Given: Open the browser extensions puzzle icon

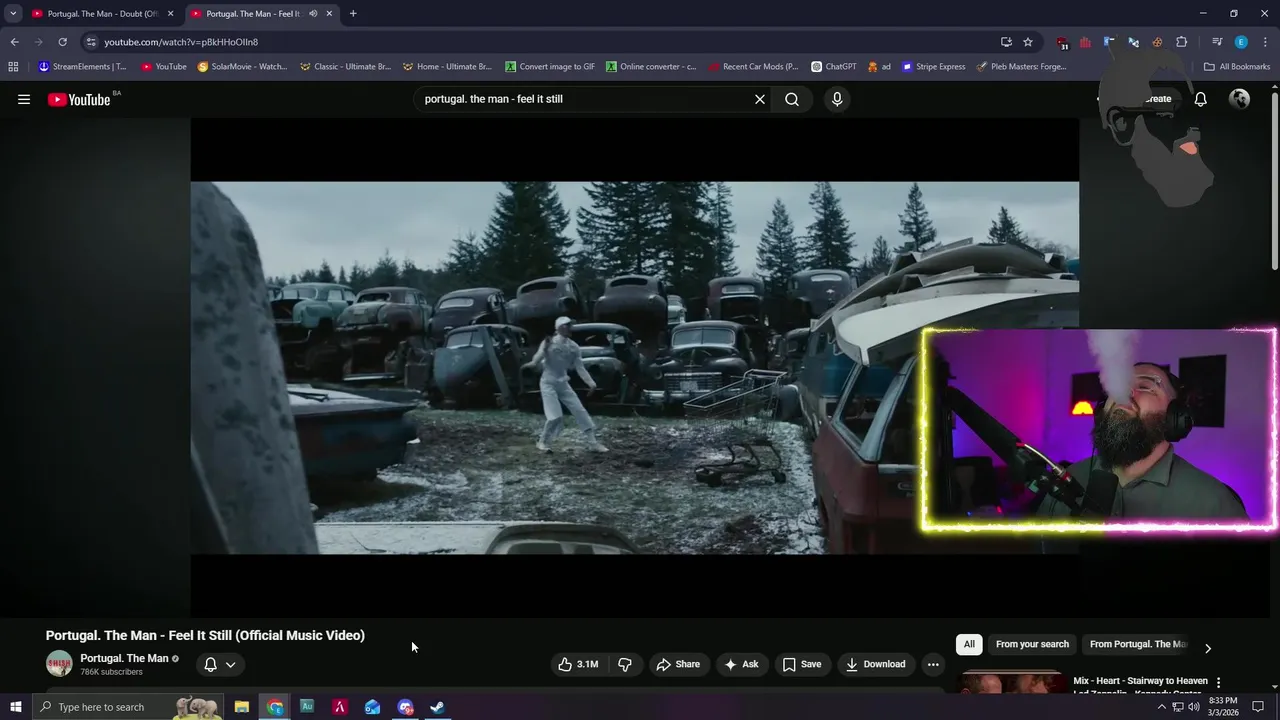Looking at the screenshot, I should (x=1181, y=42).
